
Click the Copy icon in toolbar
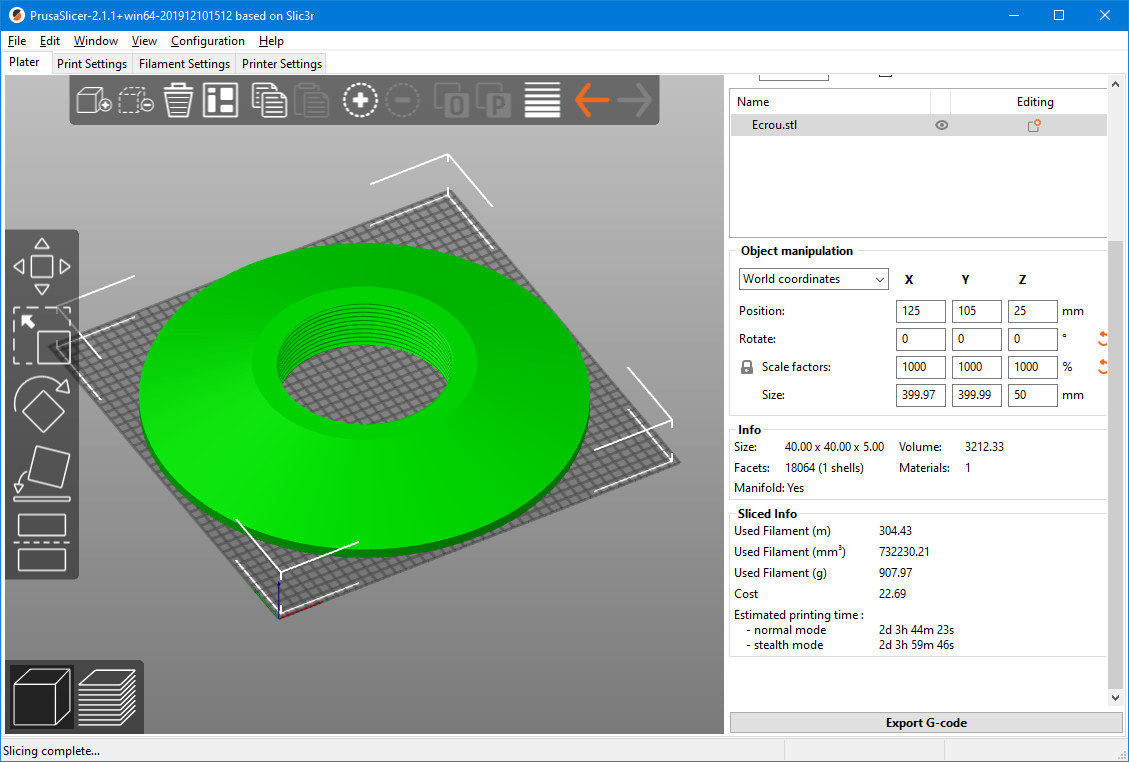[x=268, y=100]
